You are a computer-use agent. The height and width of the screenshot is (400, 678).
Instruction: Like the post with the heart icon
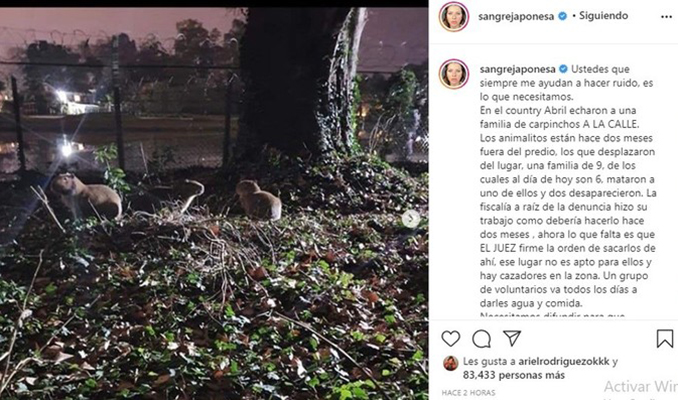(x=451, y=338)
